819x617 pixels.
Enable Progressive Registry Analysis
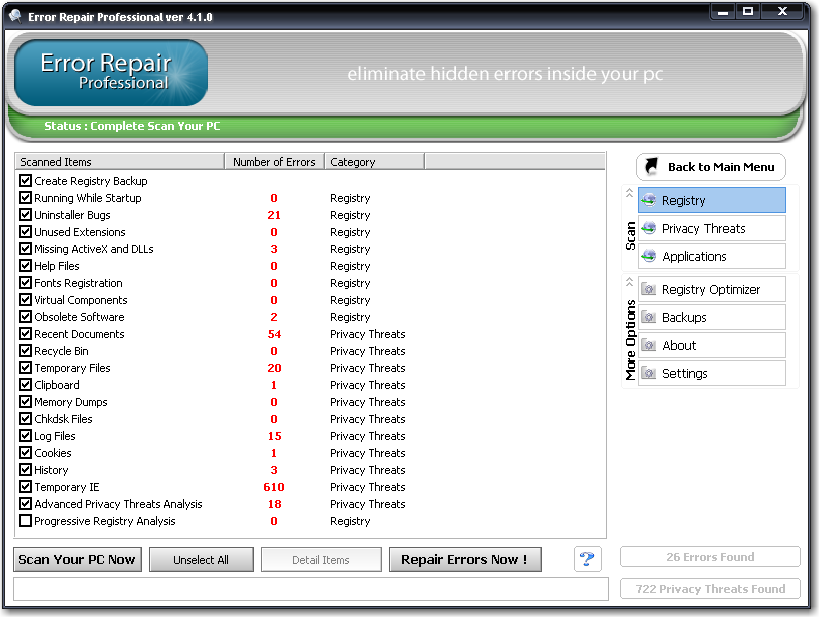[24, 521]
